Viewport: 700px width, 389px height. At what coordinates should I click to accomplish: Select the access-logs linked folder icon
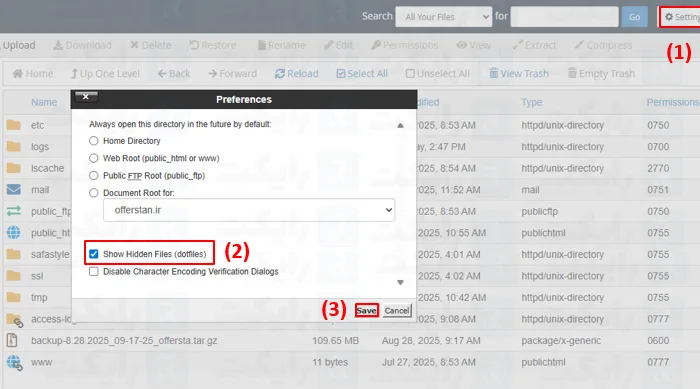tap(14, 319)
